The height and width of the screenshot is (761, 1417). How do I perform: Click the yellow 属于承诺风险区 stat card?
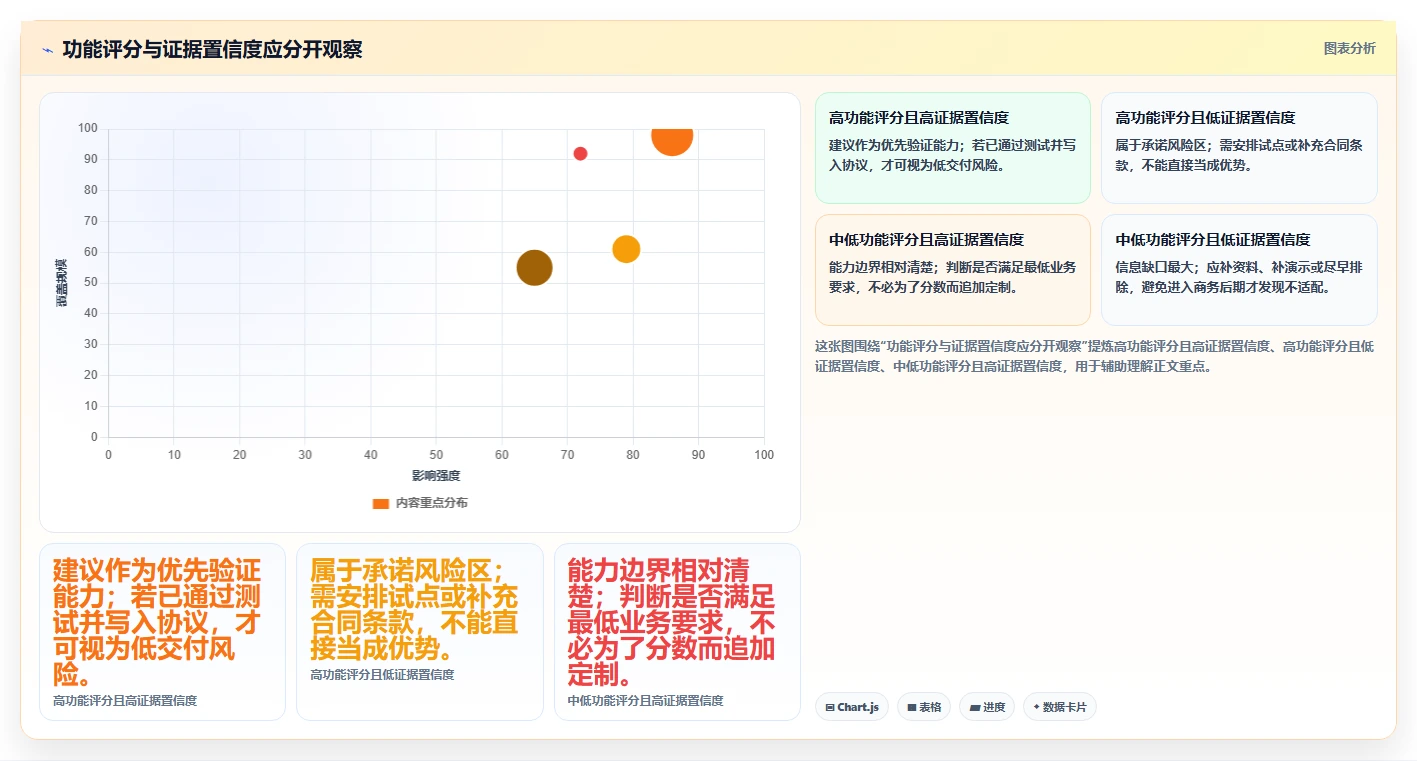[420, 632]
